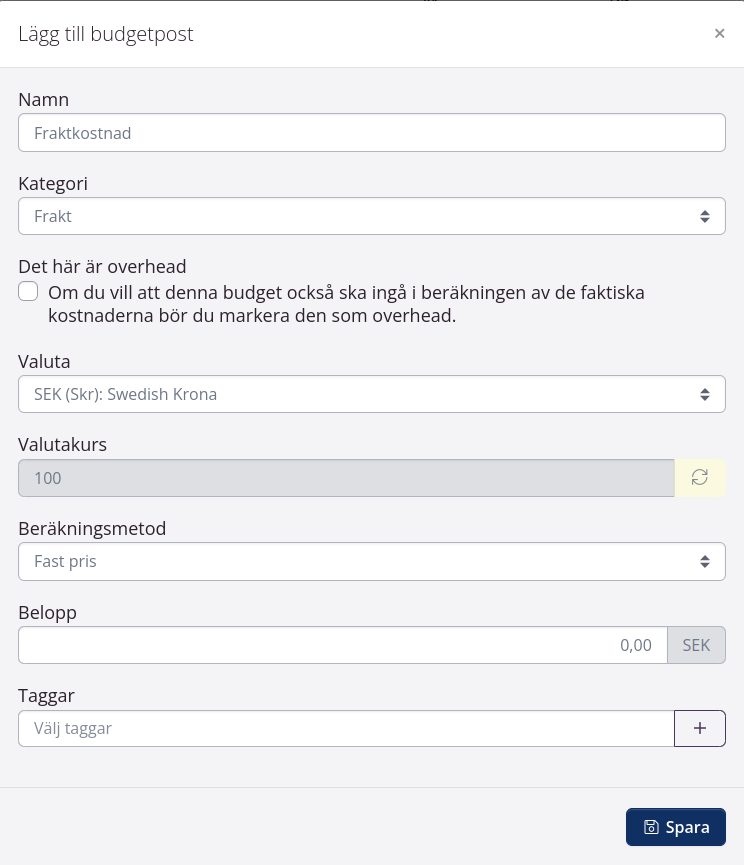Open the Kategori dropdown showing Frakt

tap(360, 216)
